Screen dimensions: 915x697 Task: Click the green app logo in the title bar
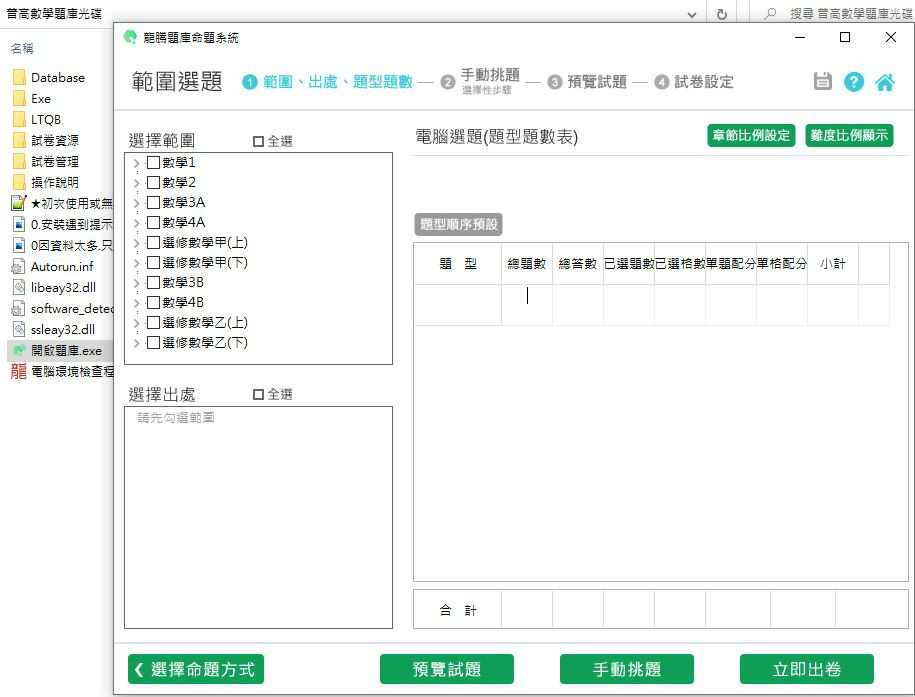click(130, 37)
